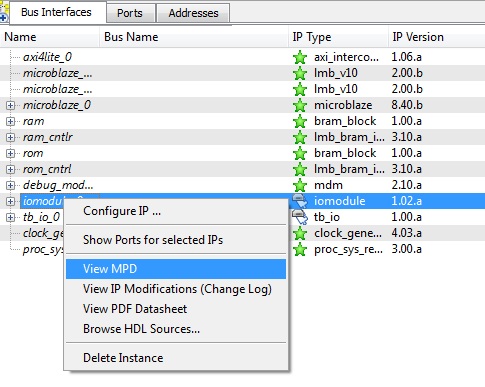Switch to the Ports tab

[x=130, y=13]
